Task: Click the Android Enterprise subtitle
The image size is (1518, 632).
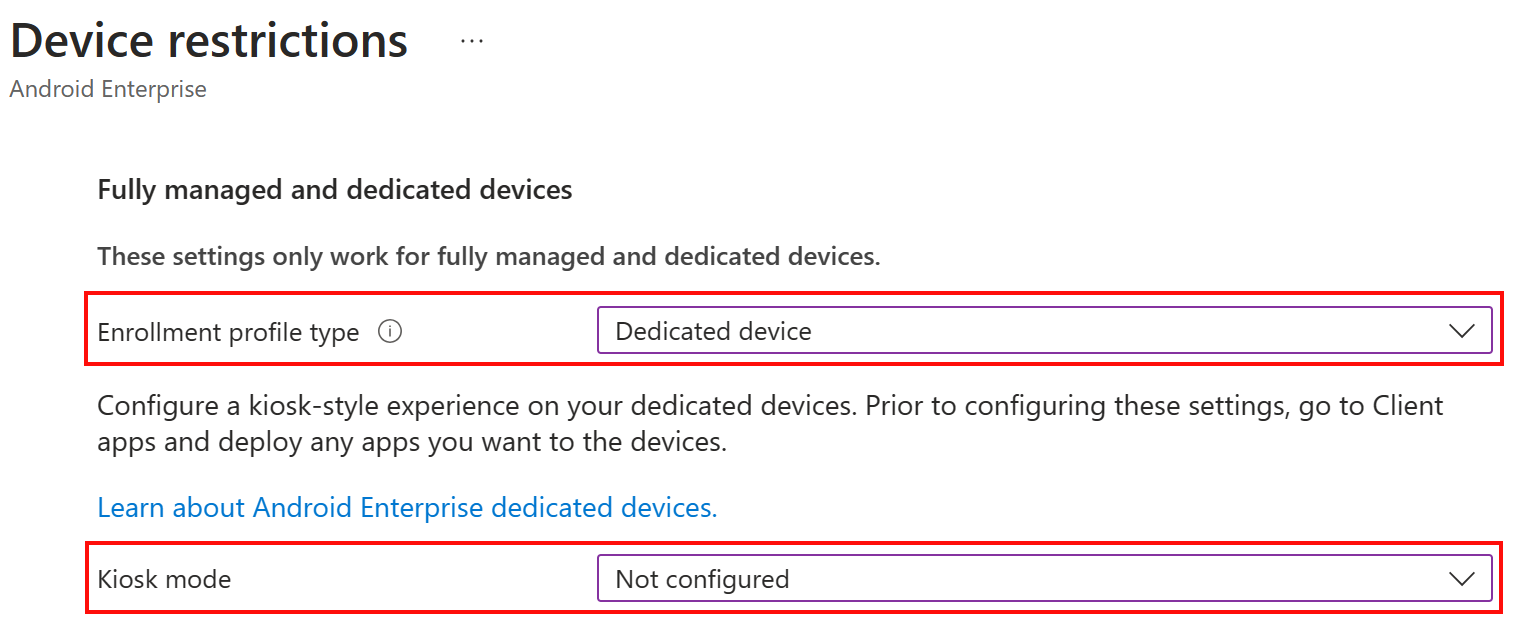Action: 108,89
